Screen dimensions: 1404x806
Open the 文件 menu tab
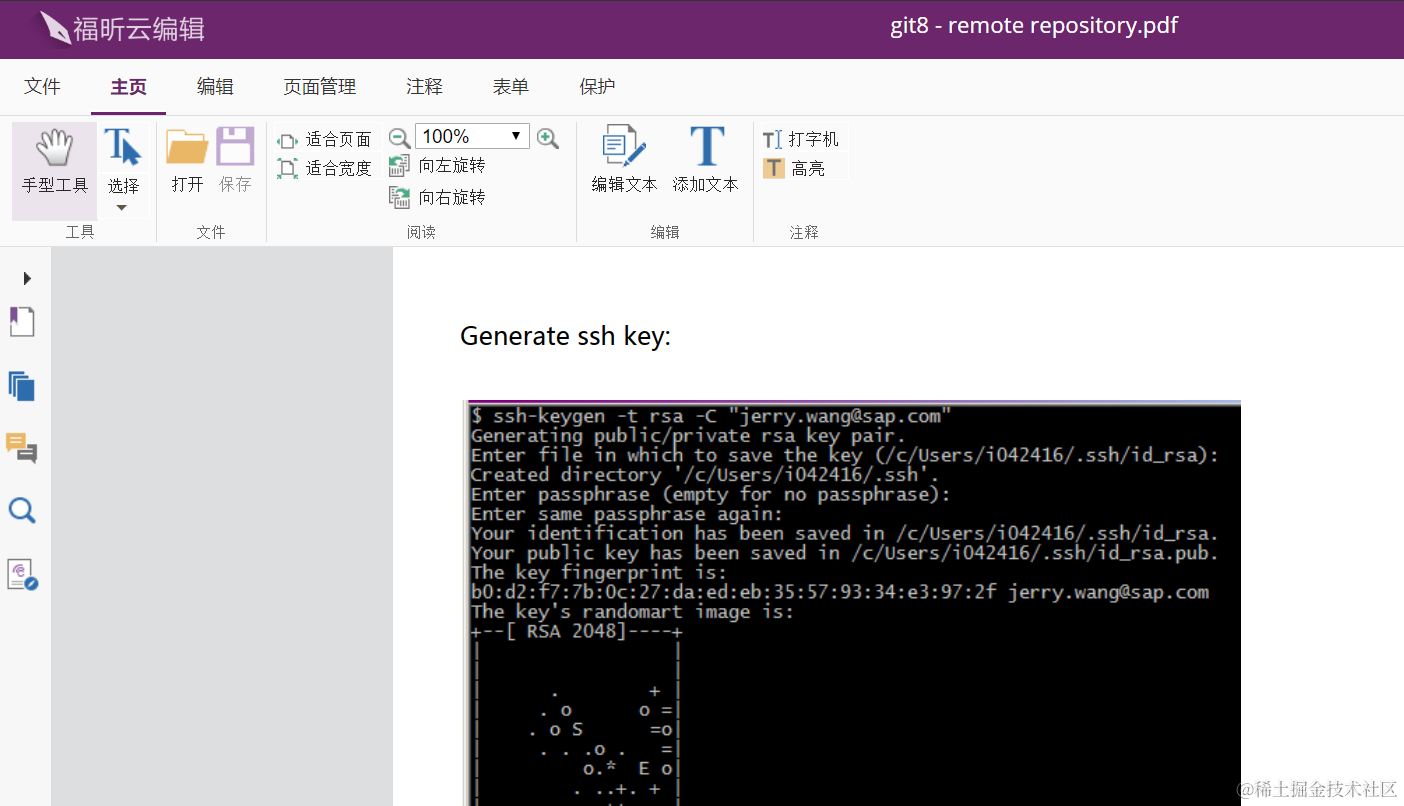coord(42,87)
